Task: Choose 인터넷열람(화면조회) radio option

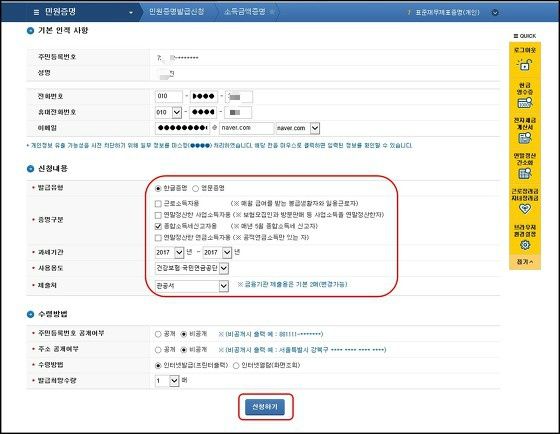Action: coord(236,366)
